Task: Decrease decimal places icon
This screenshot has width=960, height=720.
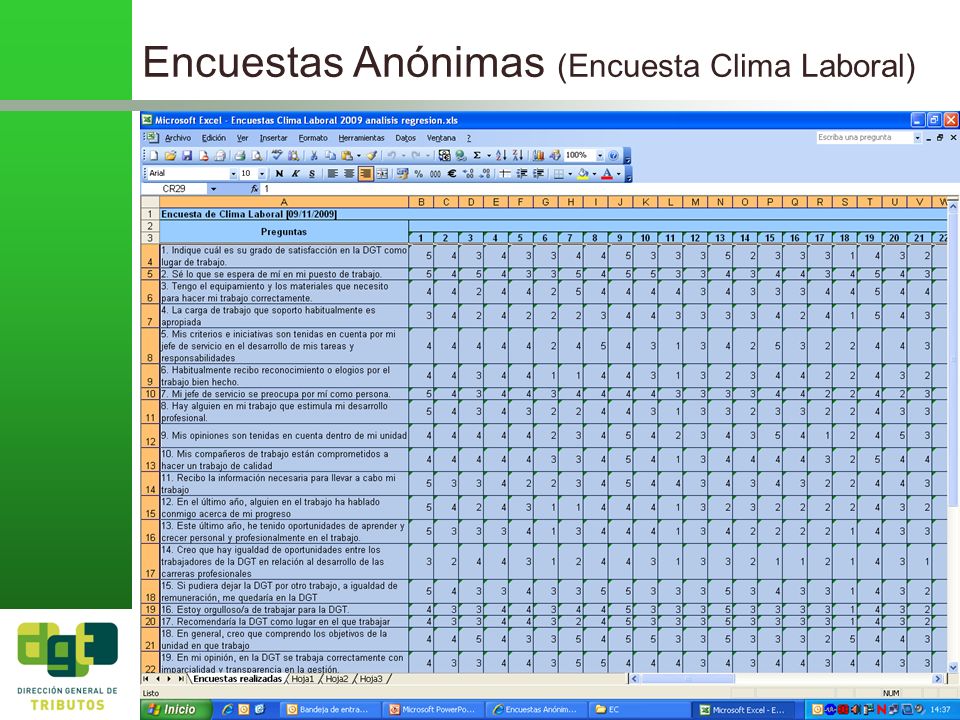Action: tap(485, 174)
